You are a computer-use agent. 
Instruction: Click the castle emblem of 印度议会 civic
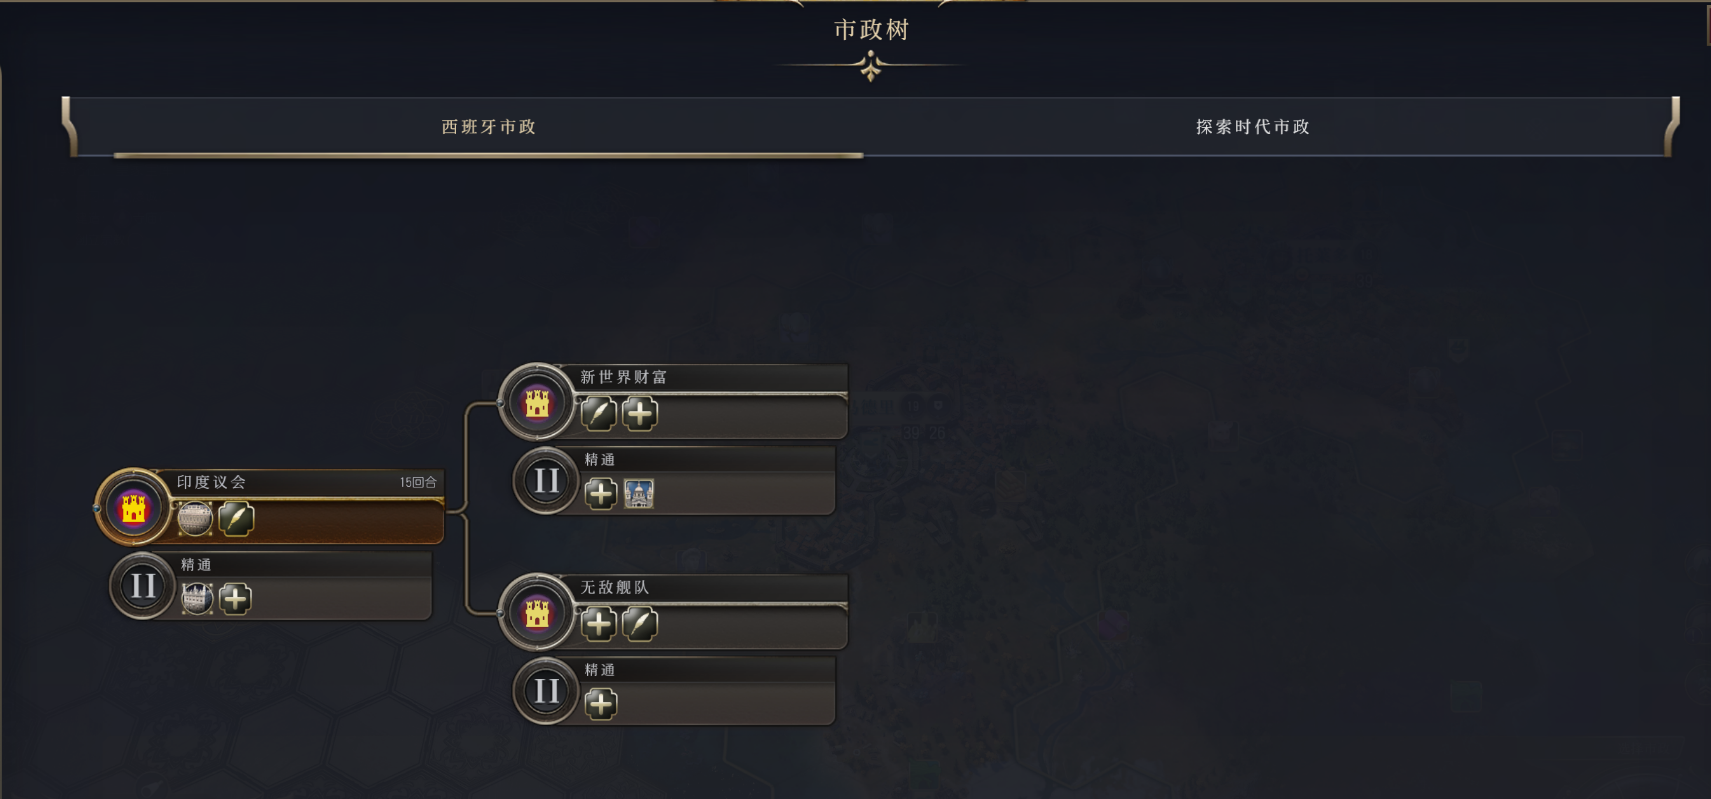coord(133,508)
